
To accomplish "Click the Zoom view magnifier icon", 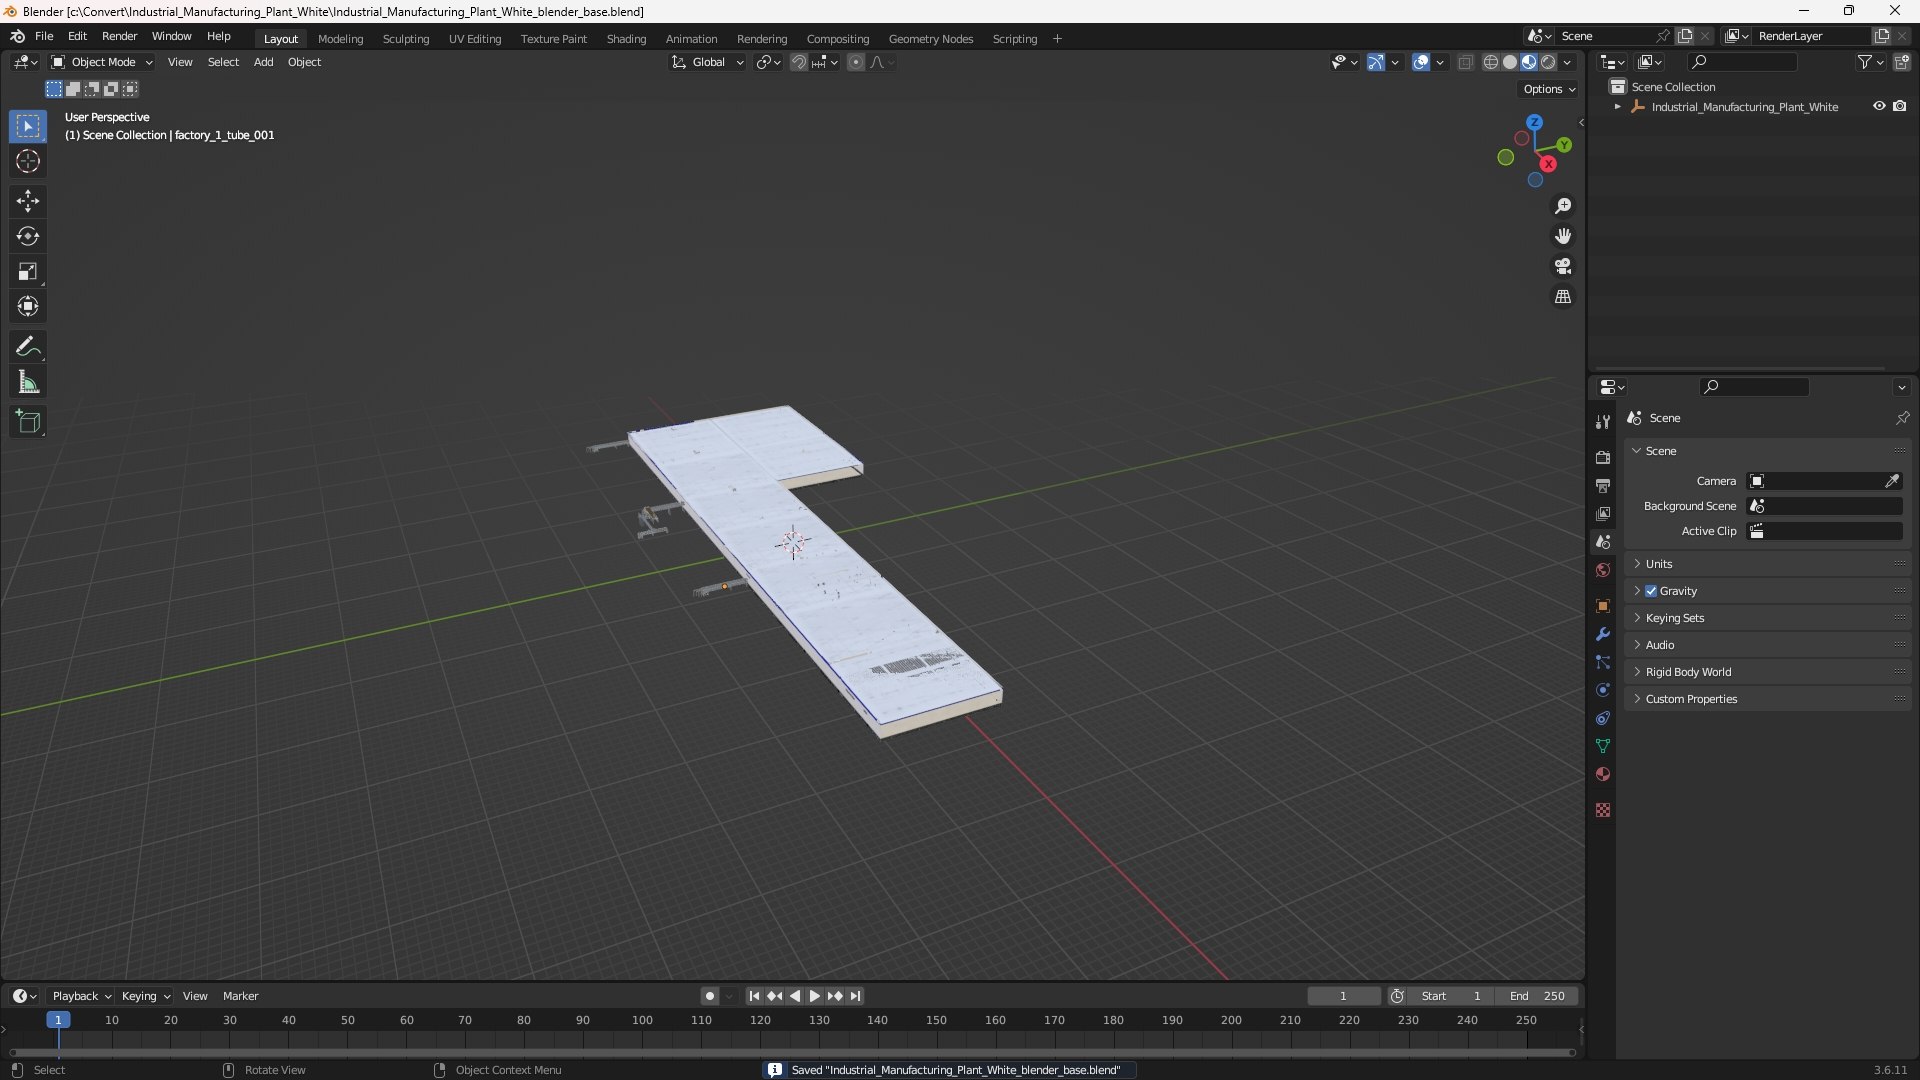I will coord(1563,206).
